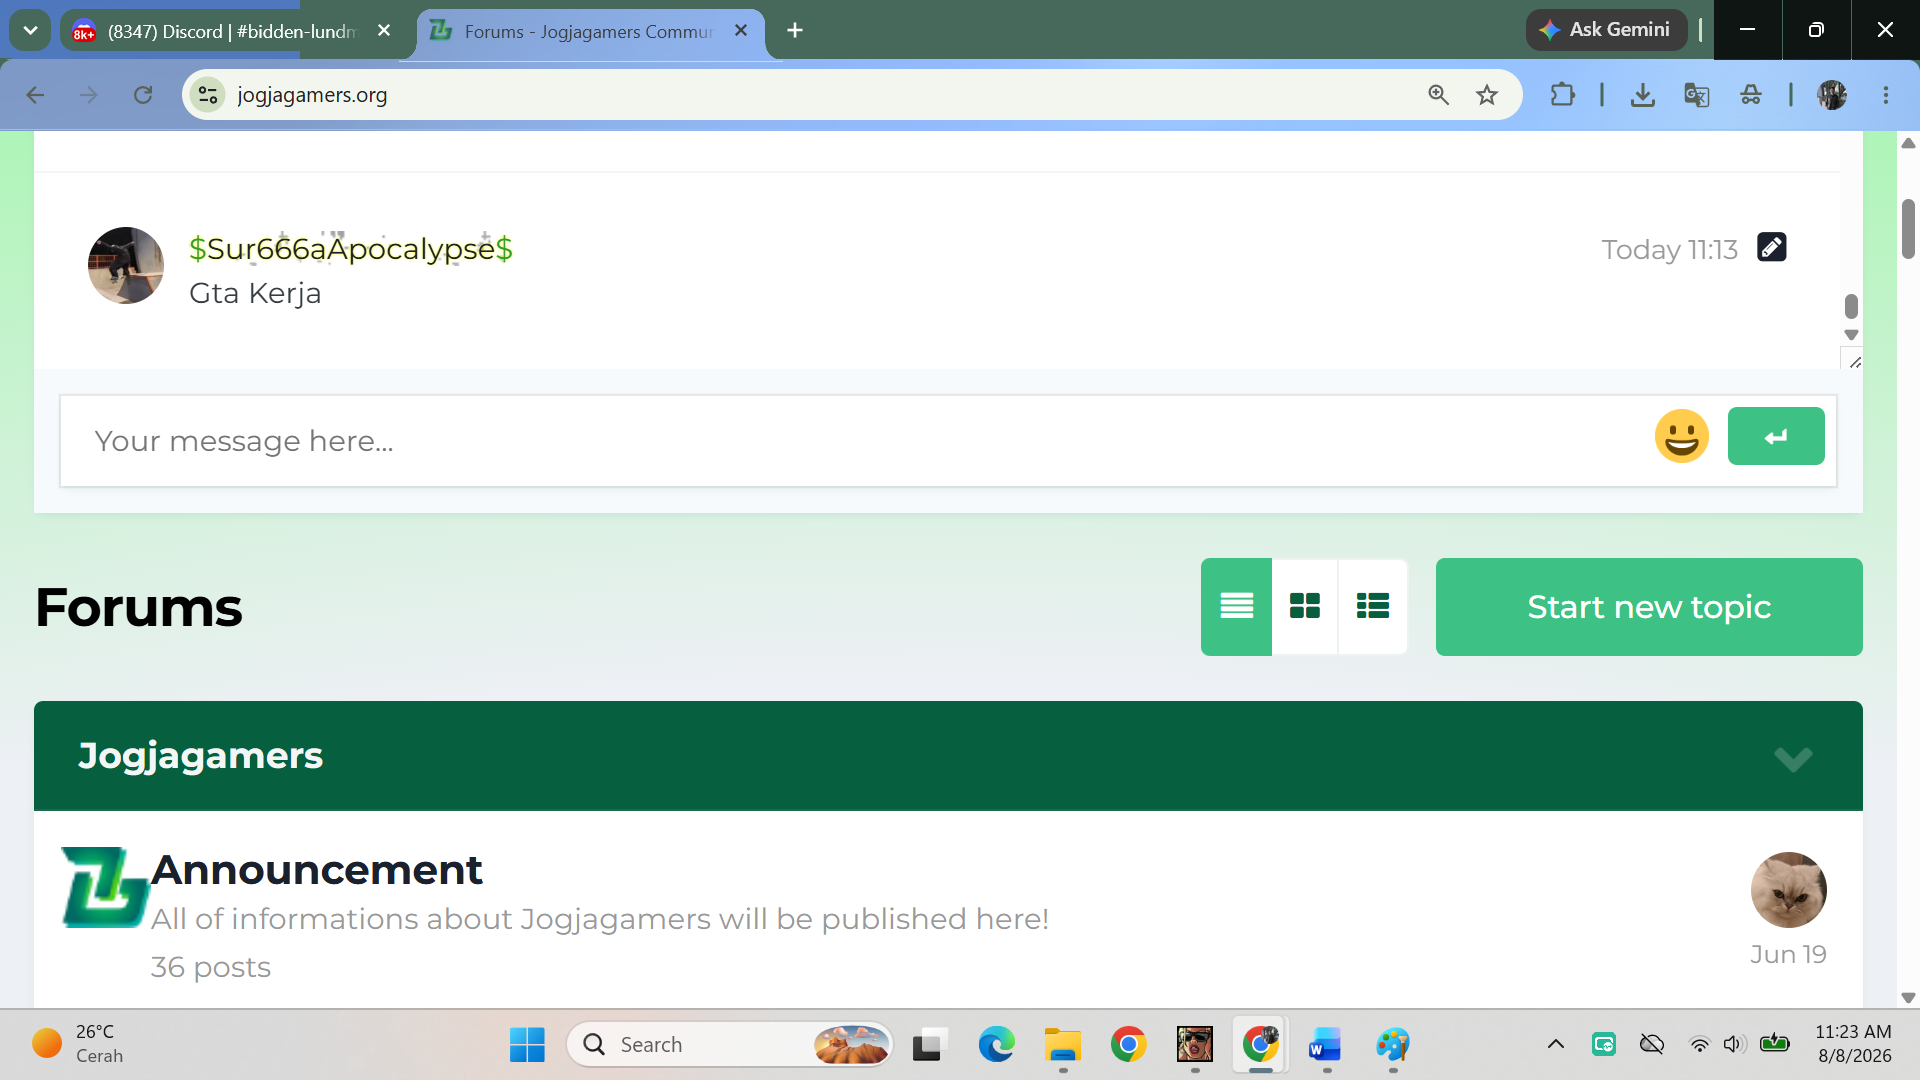Reload the jogjagamers.org page
Viewport: 1920px width, 1080px height.
pos(143,95)
